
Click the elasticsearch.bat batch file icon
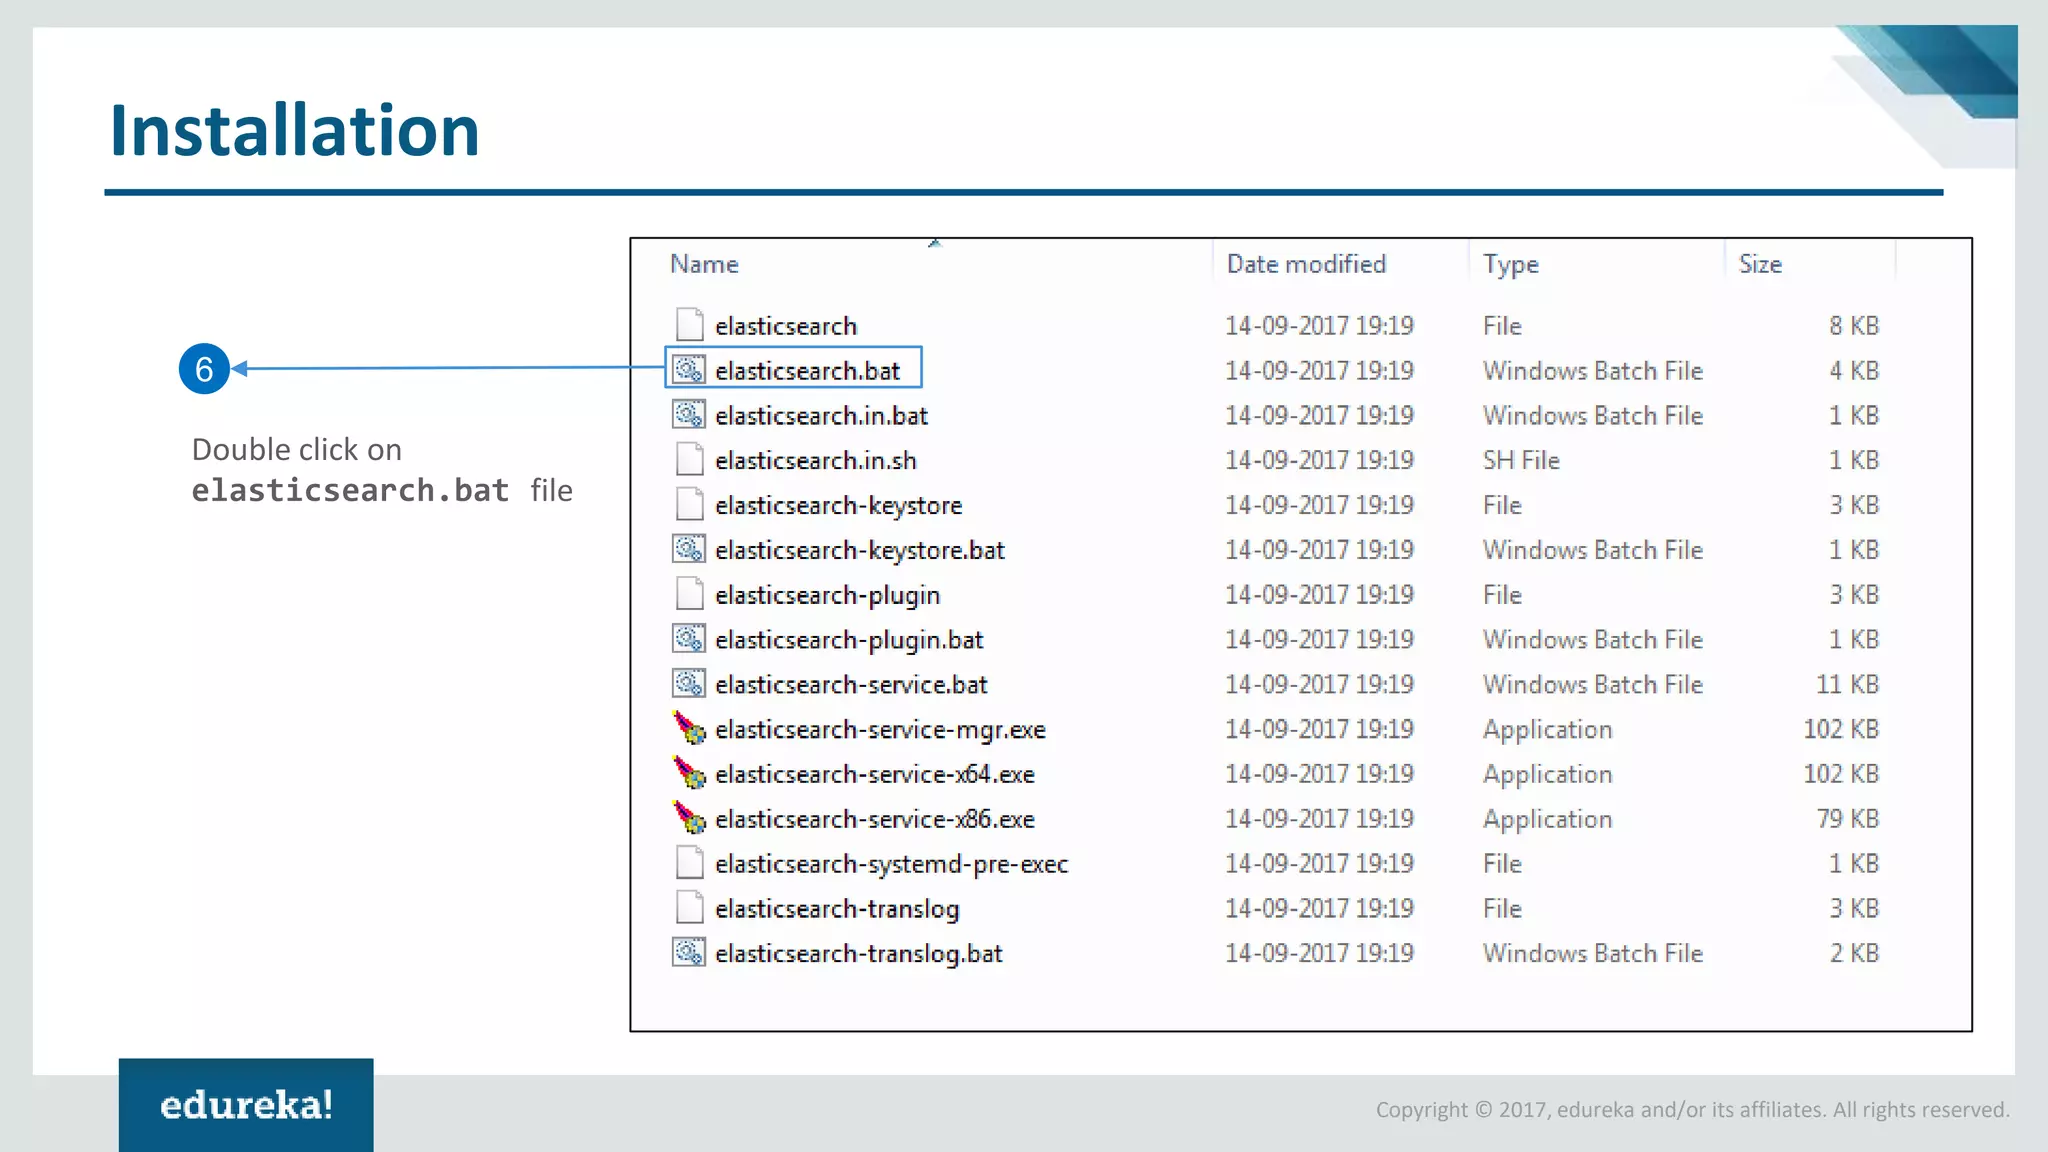(689, 370)
